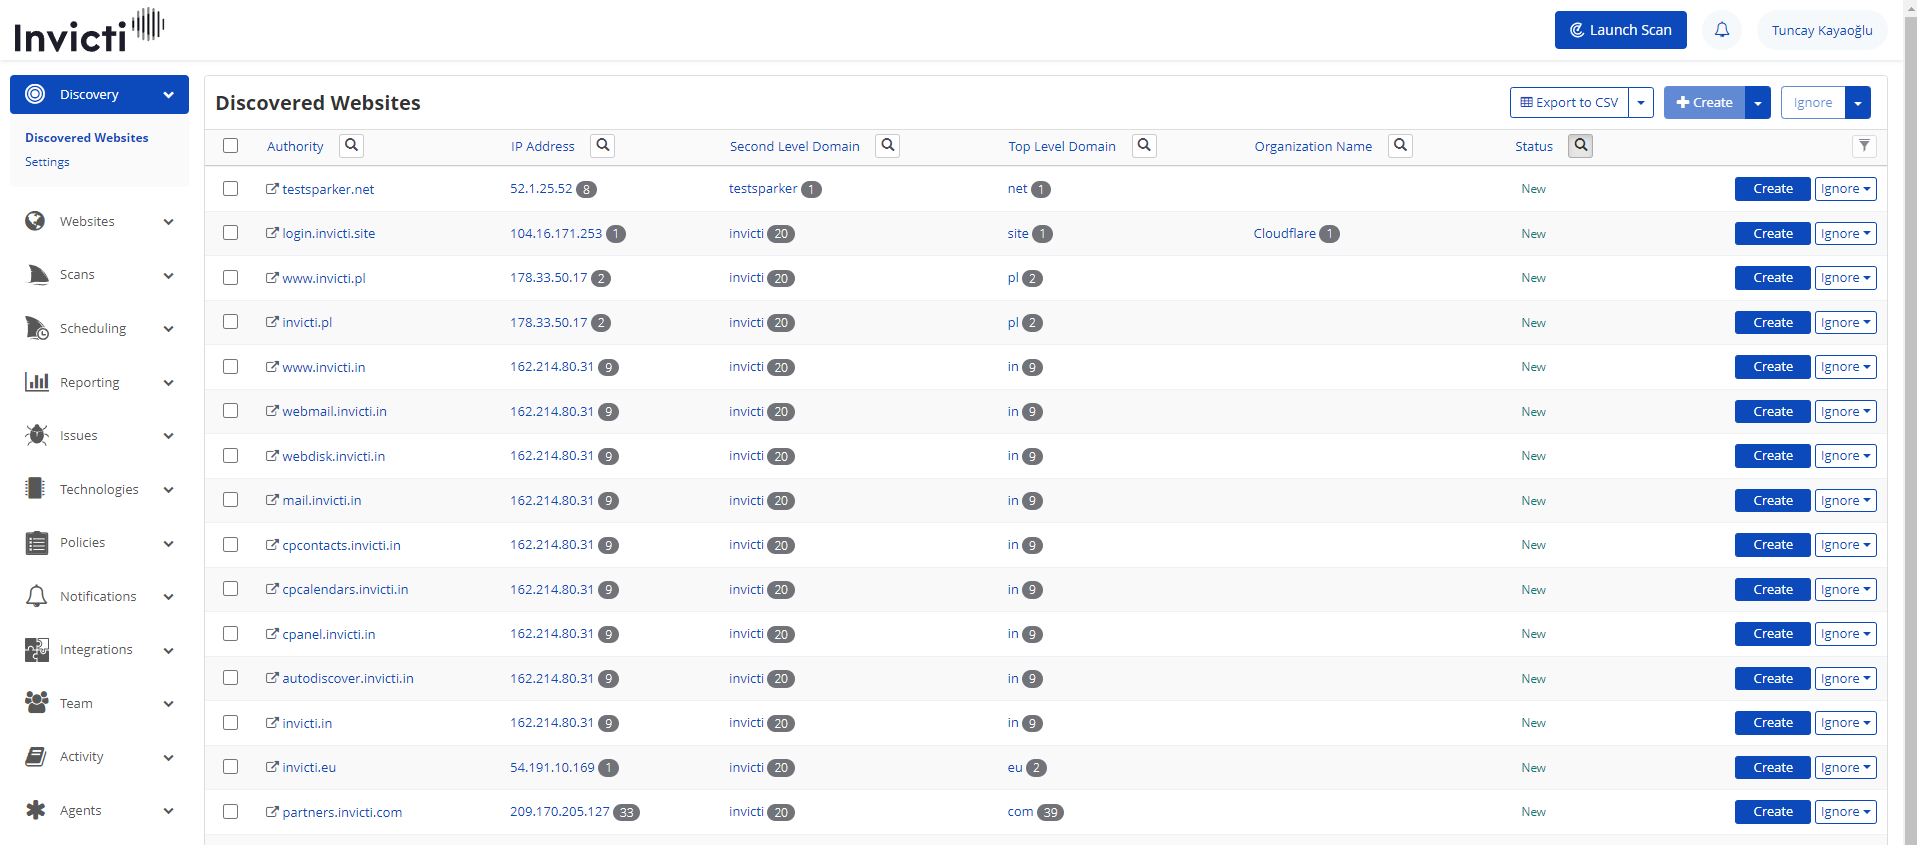Open Ignore dropdown for invicti.eu row

(x=1846, y=768)
